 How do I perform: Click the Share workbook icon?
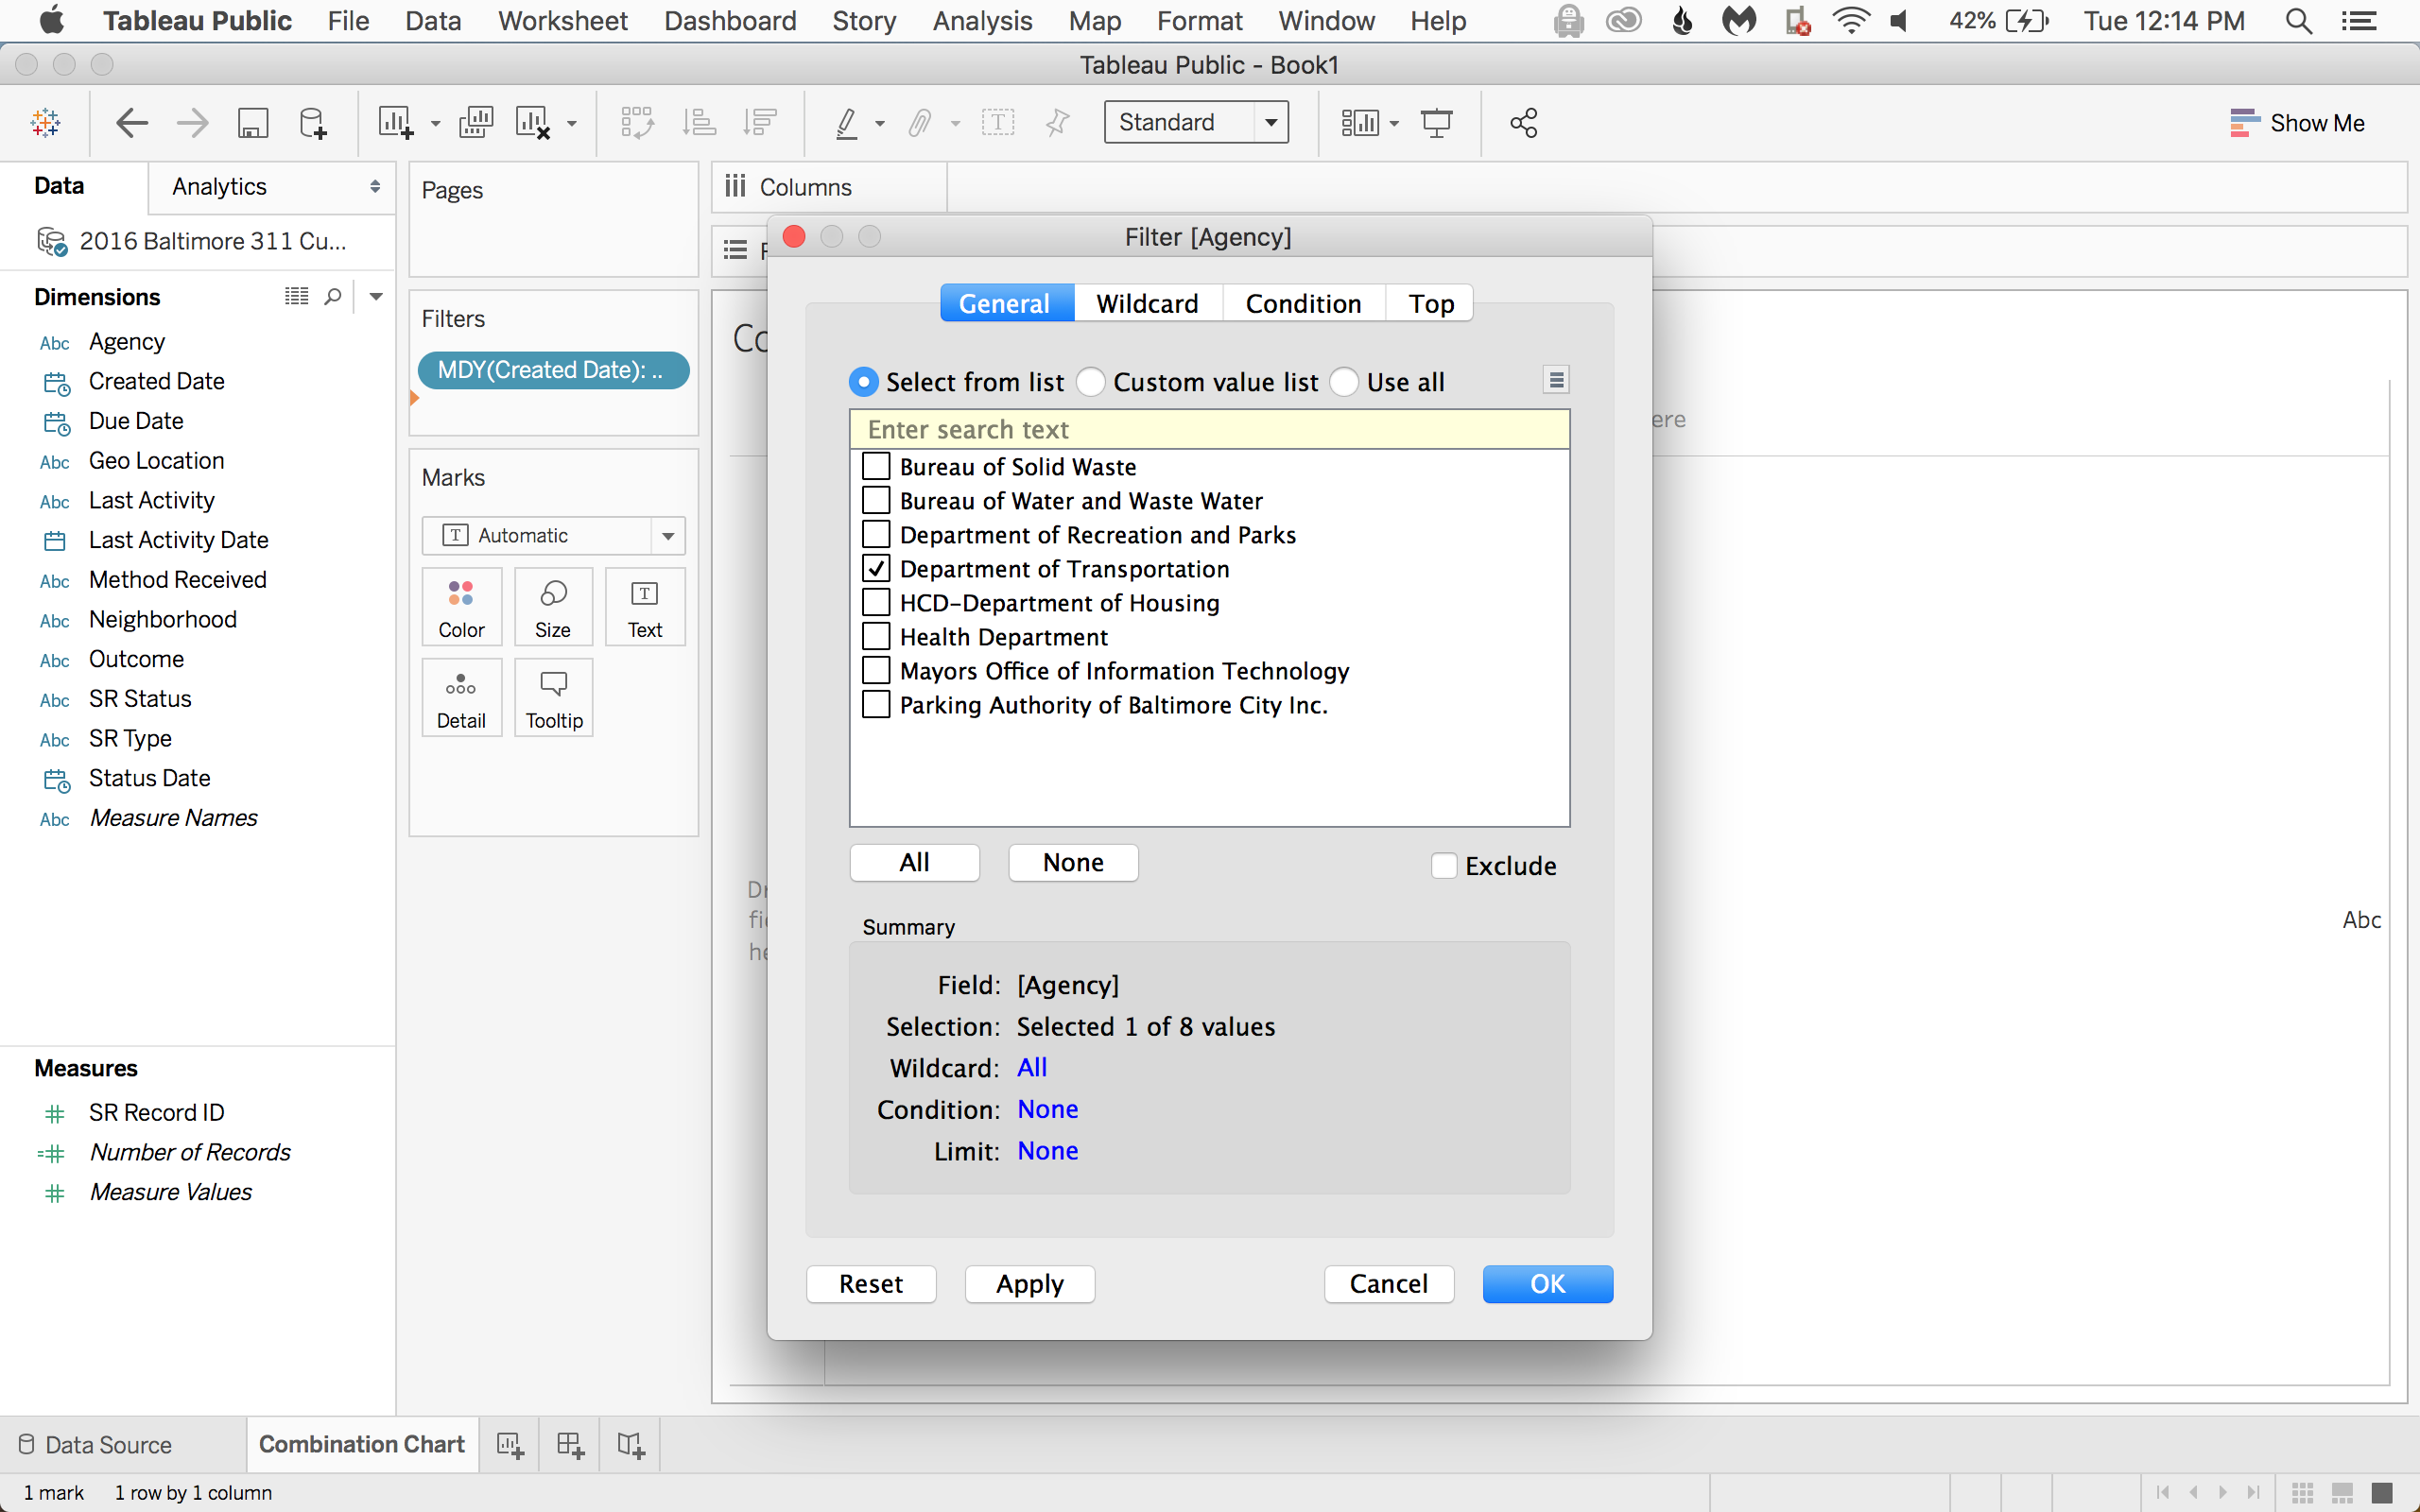point(1523,123)
